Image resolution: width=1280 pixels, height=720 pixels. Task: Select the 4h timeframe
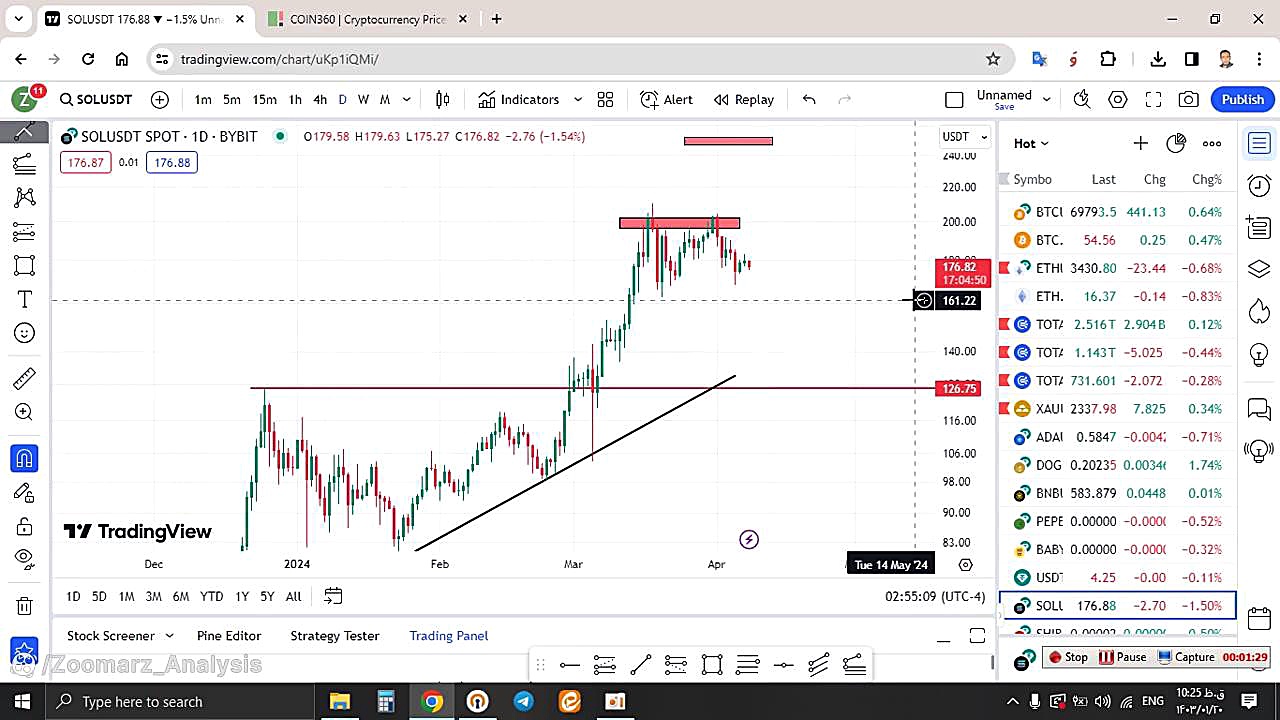click(x=320, y=99)
